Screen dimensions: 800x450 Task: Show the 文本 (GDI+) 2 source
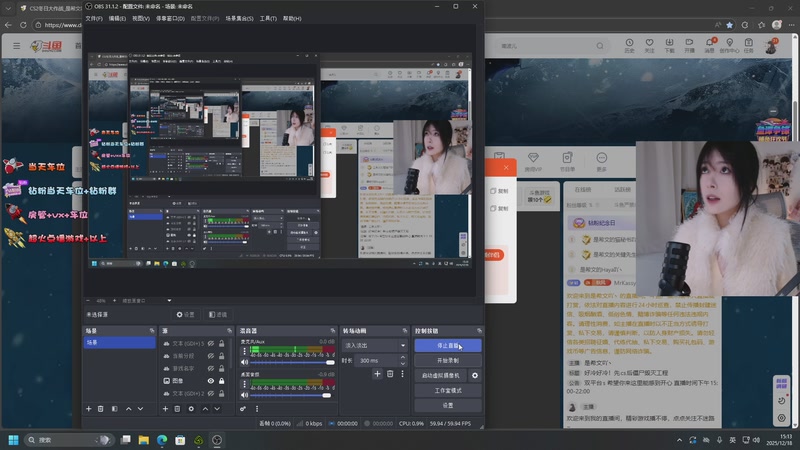click(x=211, y=393)
